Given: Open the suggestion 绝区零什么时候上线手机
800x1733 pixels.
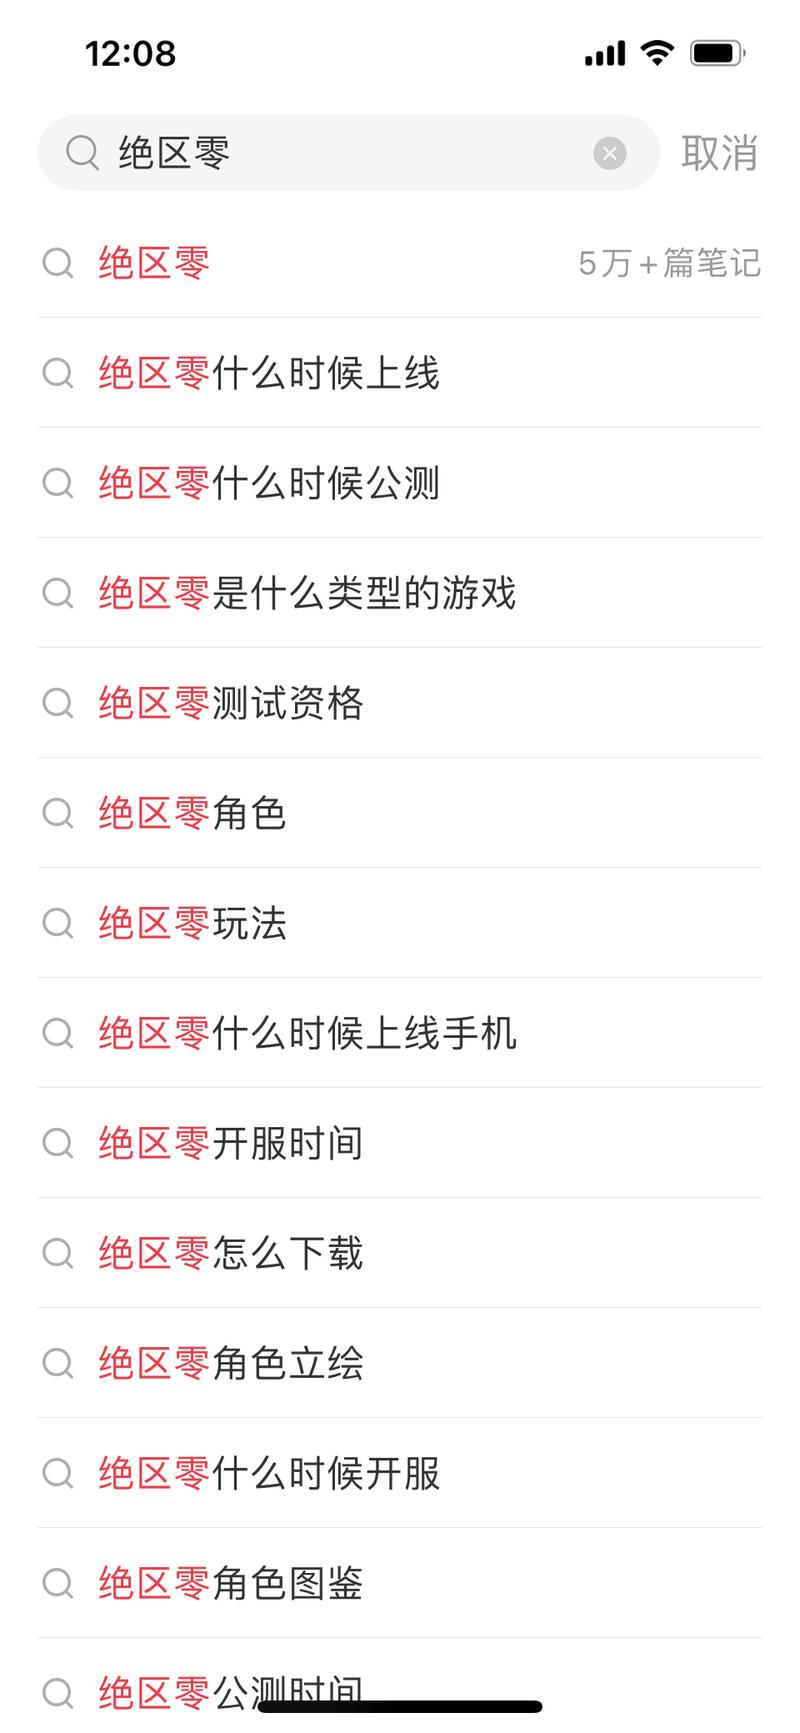Looking at the screenshot, I should pos(400,1033).
